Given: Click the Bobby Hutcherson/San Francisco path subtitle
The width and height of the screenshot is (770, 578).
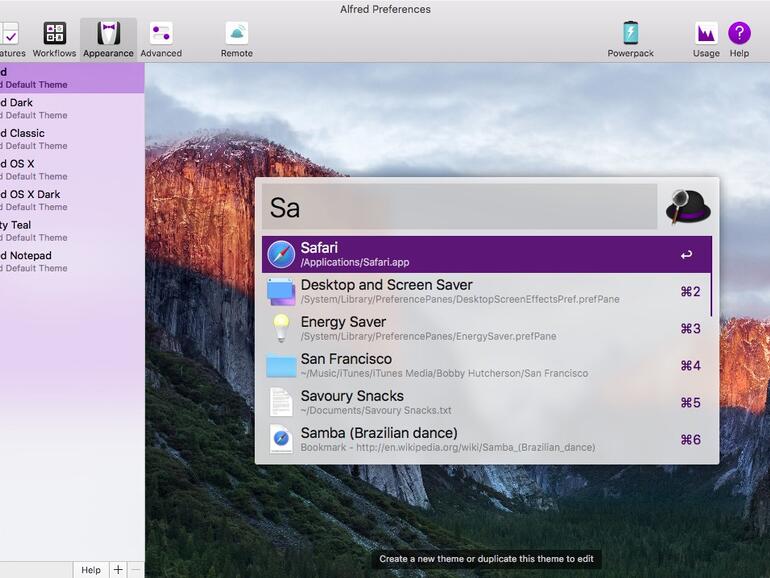Looking at the screenshot, I should coord(444,373).
